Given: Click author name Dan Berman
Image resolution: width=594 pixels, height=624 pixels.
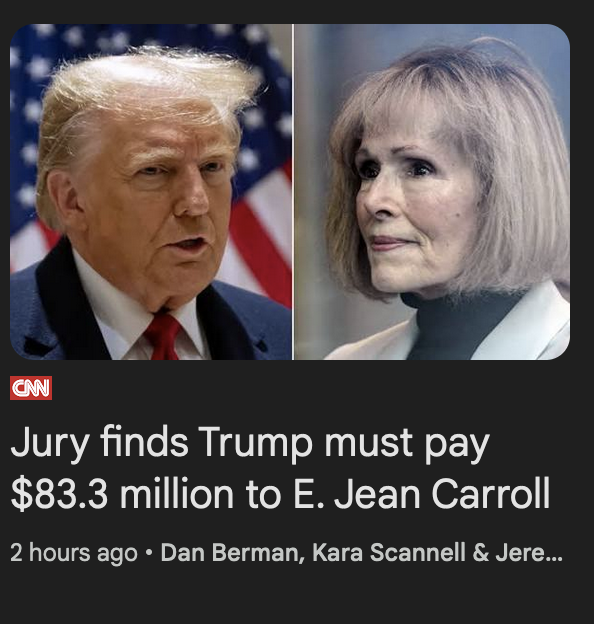Looking at the screenshot, I should click(232, 552).
